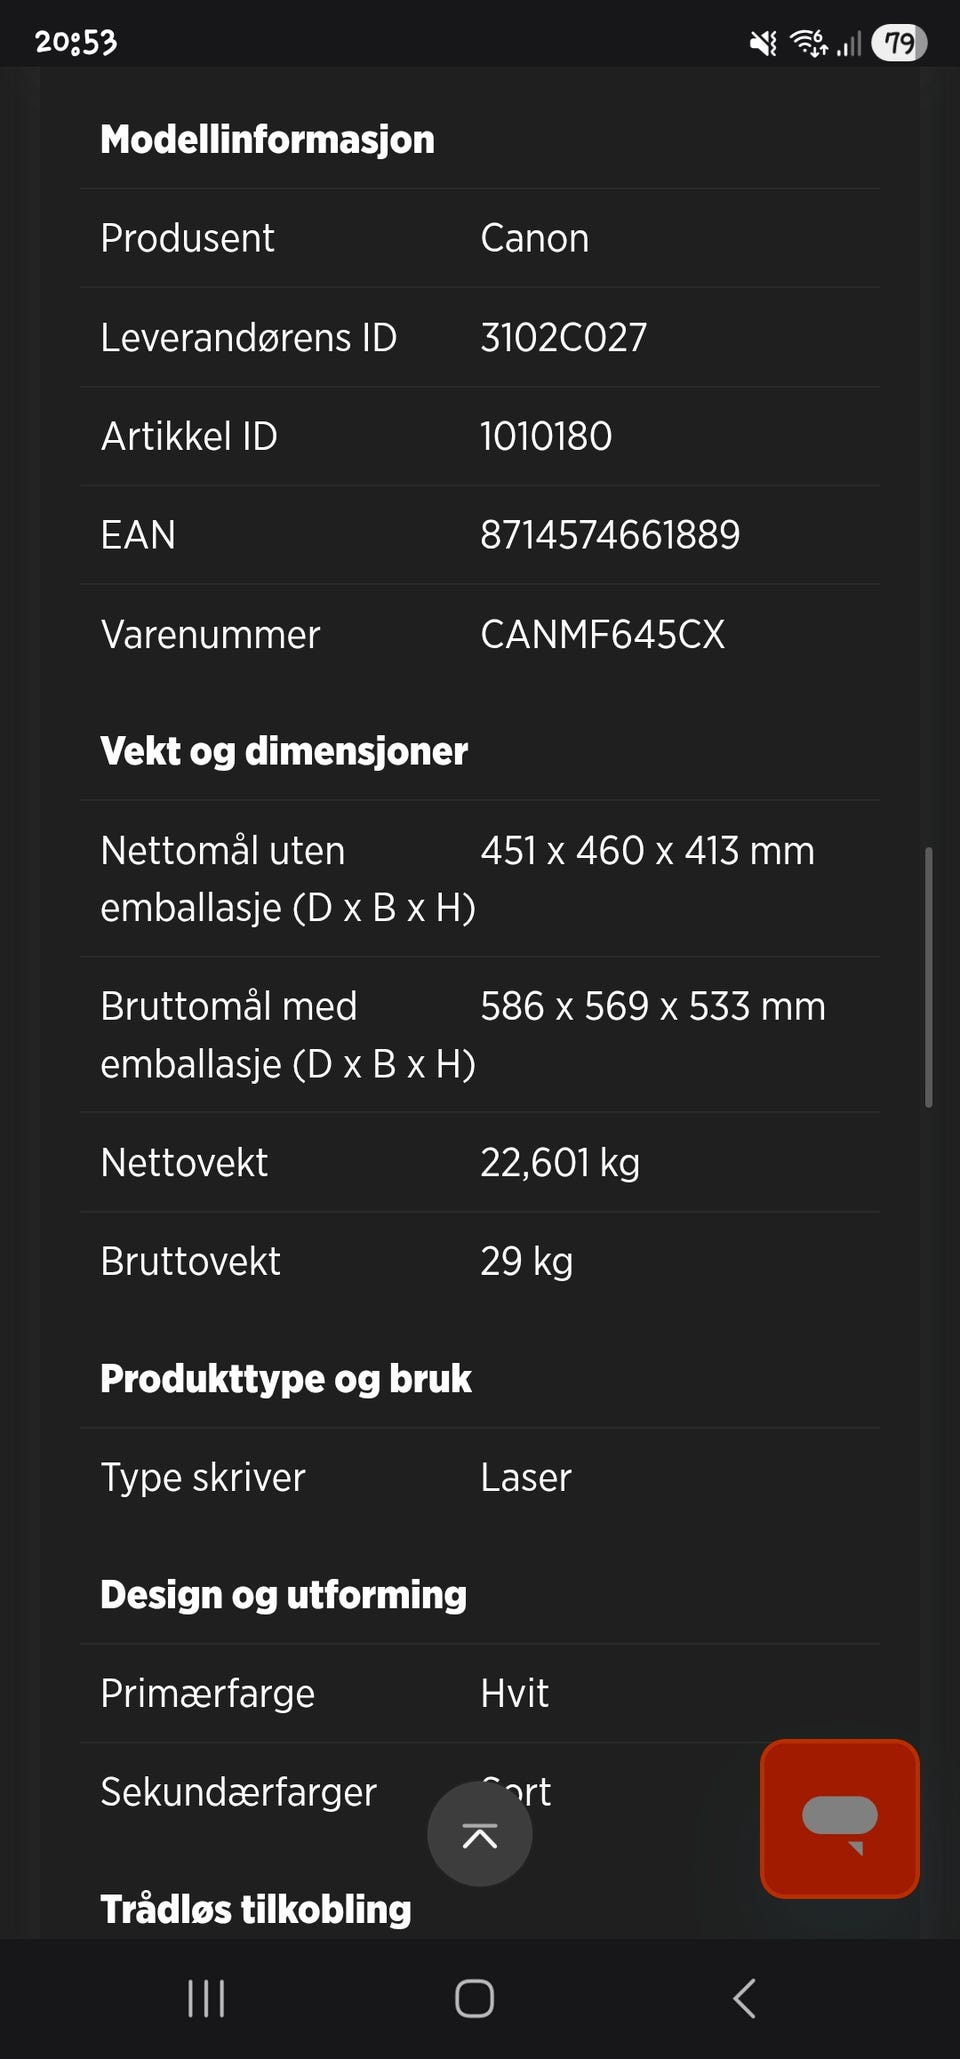Tap the Wi-Fi status icon
Image resolution: width=960 pixels, height=2059 pixels.
click(x=808, y=43)
